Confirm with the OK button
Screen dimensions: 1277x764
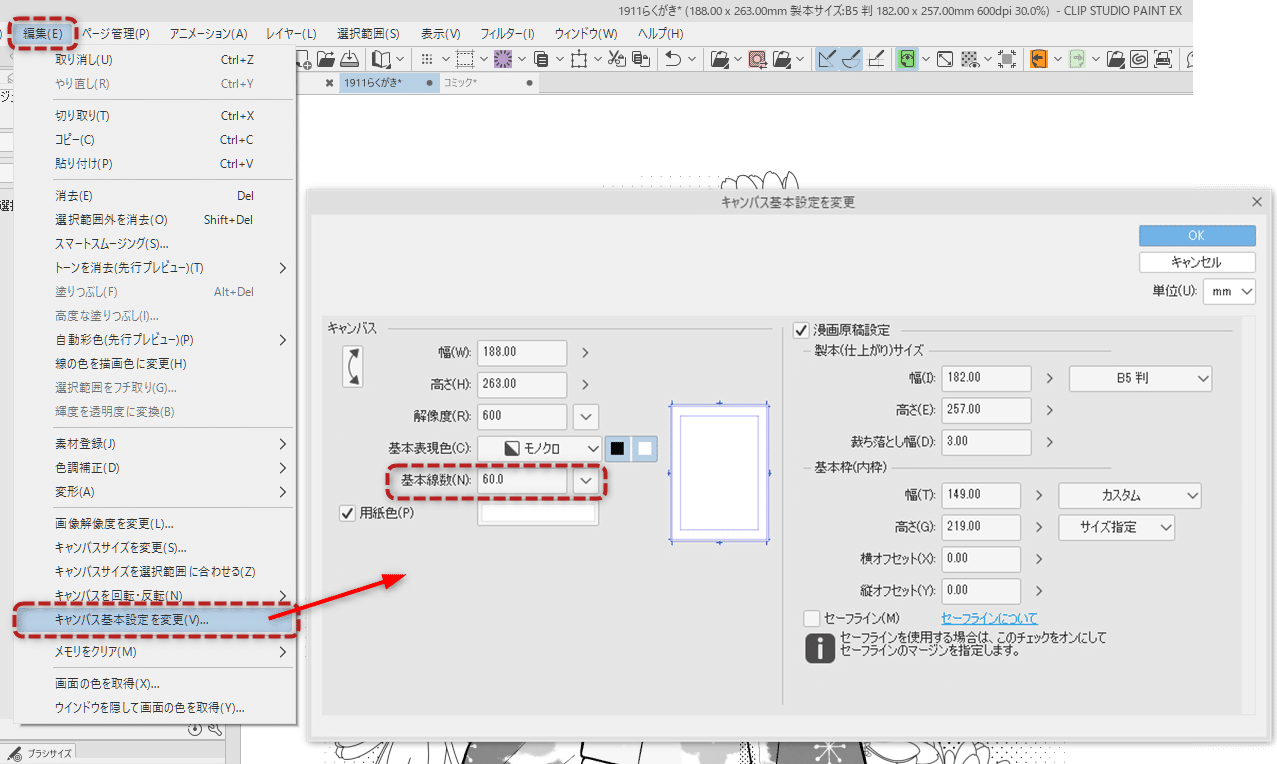click(1197, 235)
